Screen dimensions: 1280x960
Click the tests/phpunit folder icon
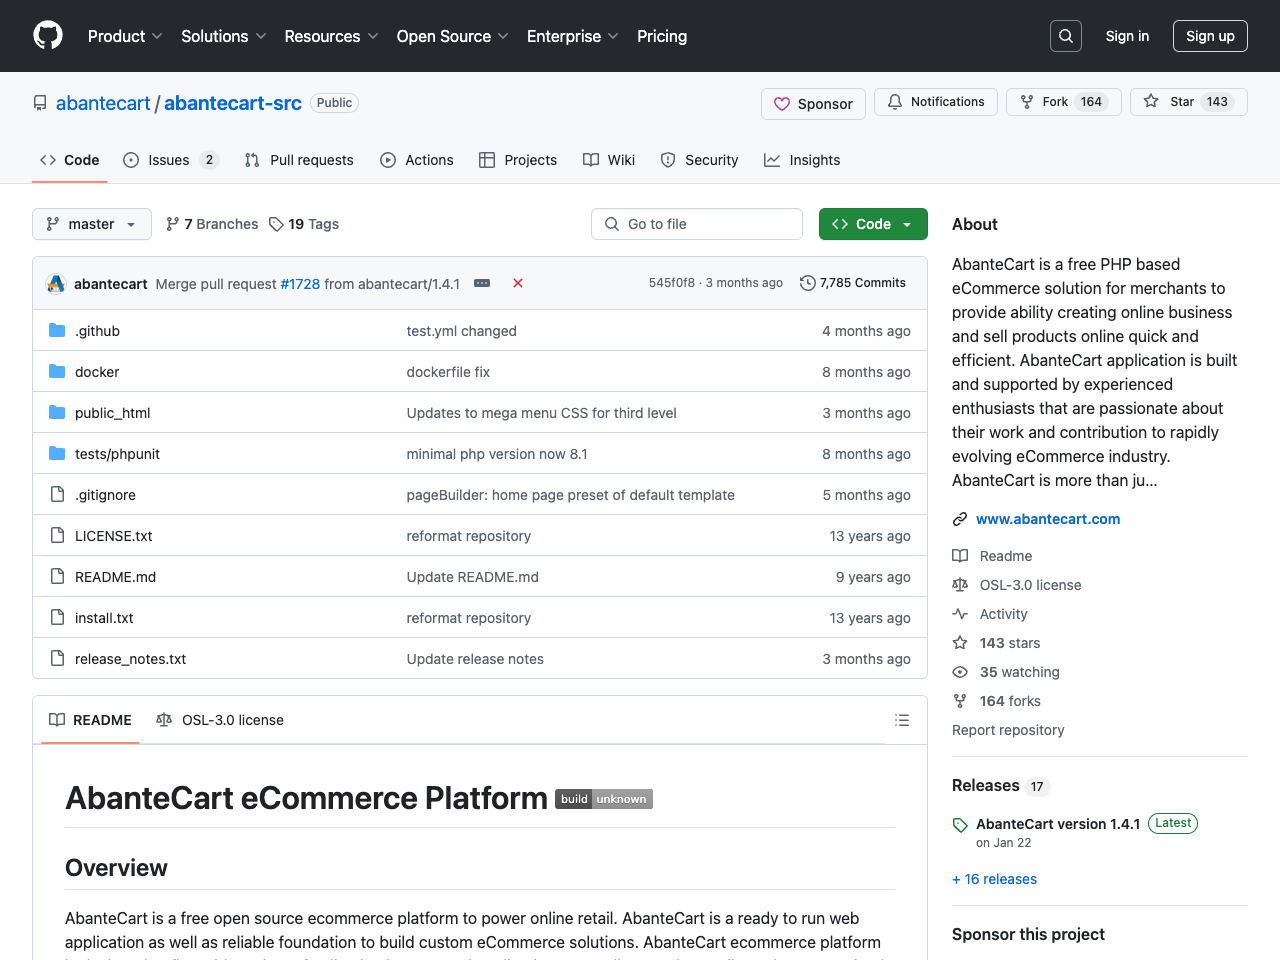[x=57, y=454]
